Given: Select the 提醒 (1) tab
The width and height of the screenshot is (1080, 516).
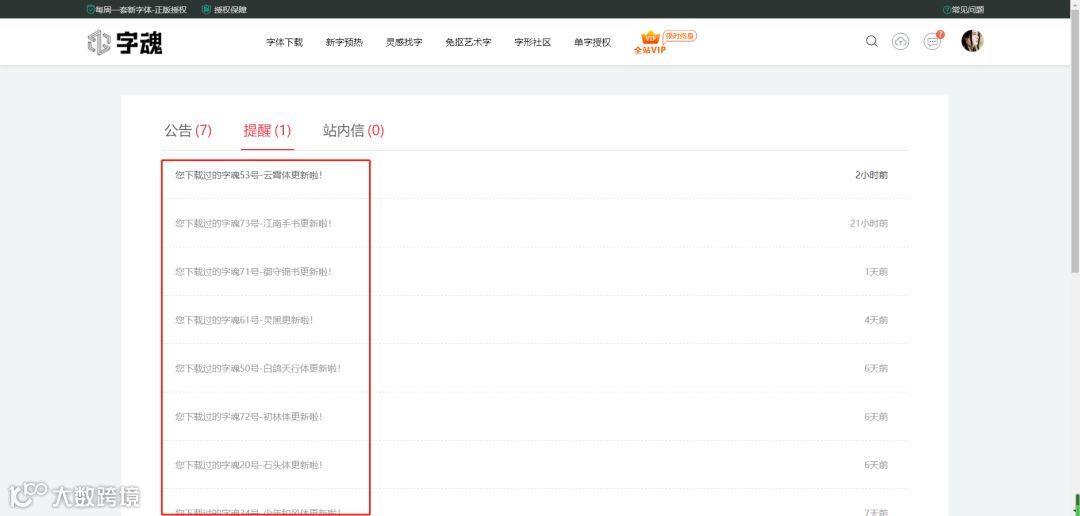Looking at the screenshot, I should [x=267, y=130].
